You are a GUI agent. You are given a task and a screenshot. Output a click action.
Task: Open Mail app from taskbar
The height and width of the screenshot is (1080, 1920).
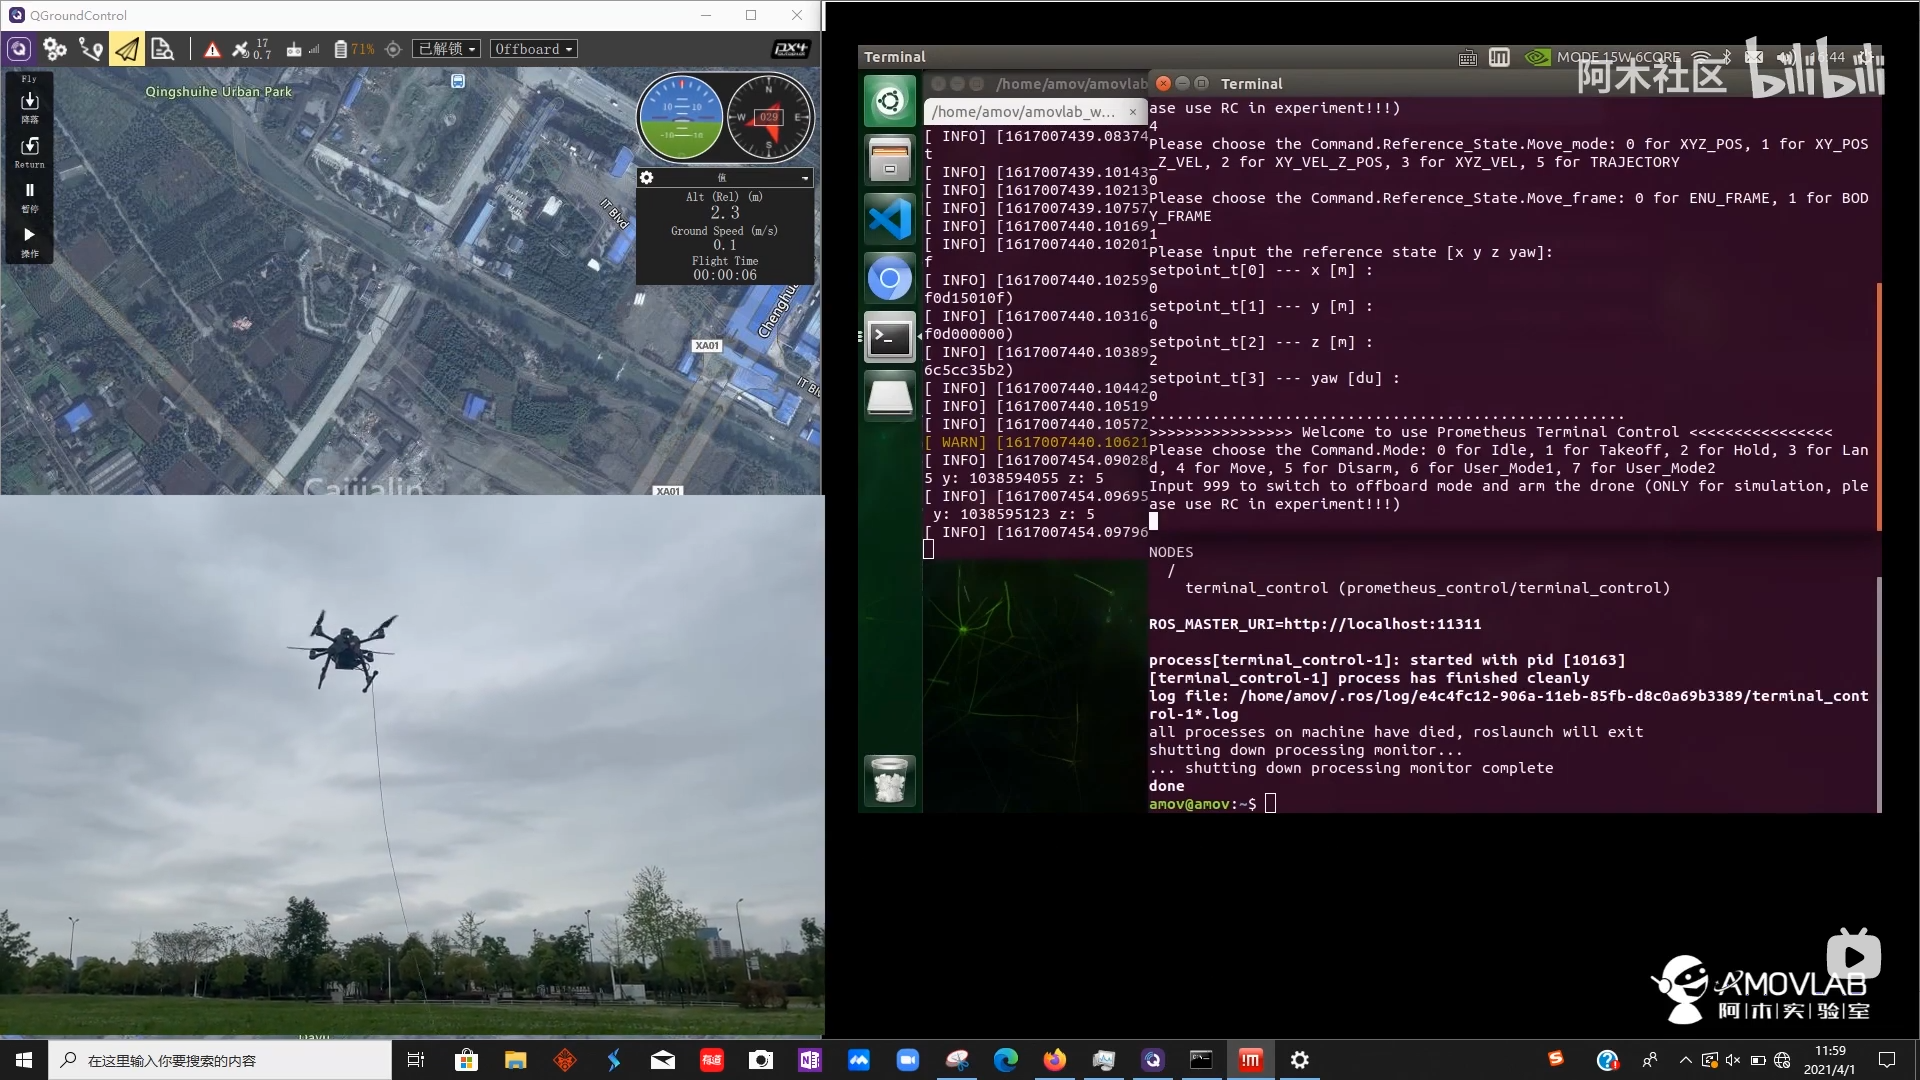point(663,1060)
